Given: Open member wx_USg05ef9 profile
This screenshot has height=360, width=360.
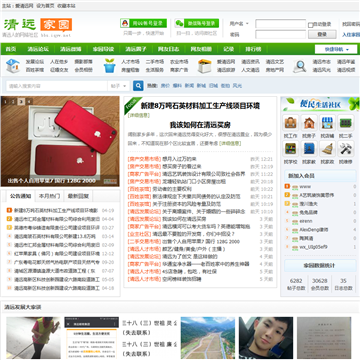Looking at the screenshot, I should pos(313,247).
